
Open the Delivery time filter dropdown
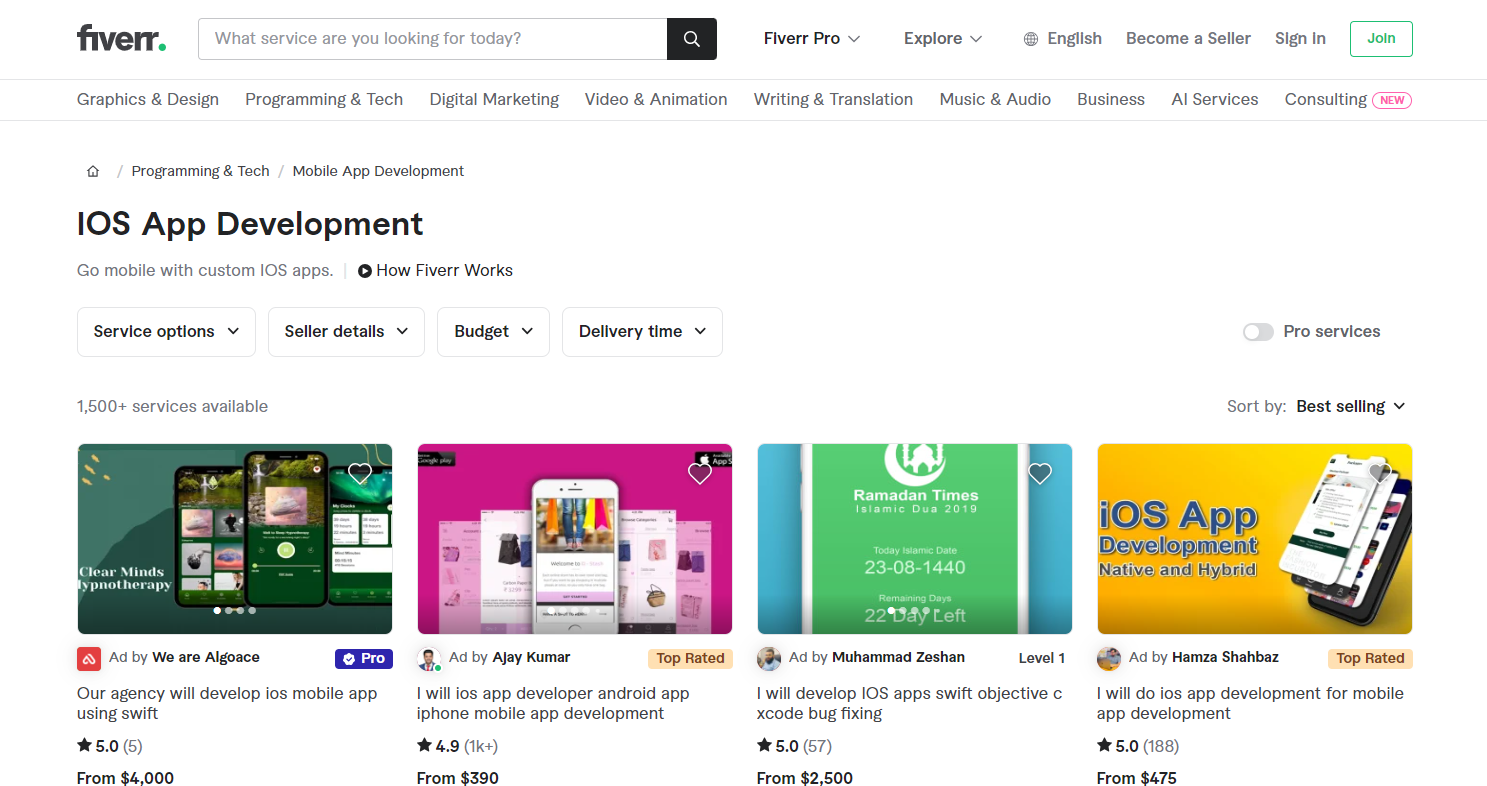[642, 332]
